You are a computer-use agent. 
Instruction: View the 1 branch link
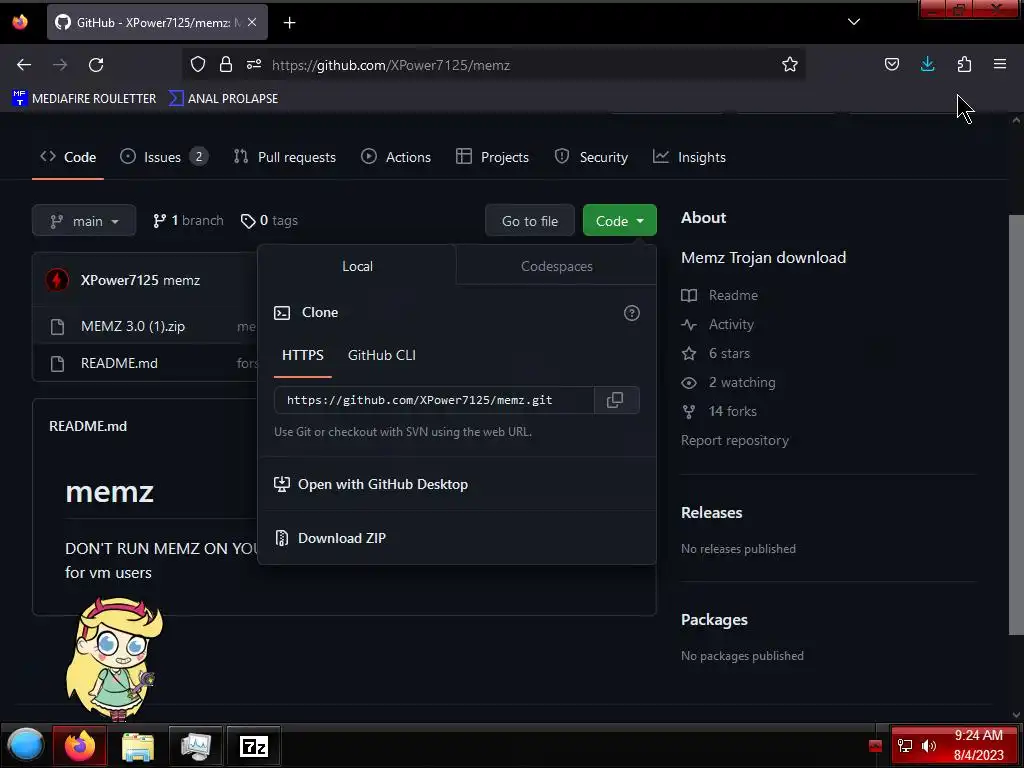tap(188, 221)
